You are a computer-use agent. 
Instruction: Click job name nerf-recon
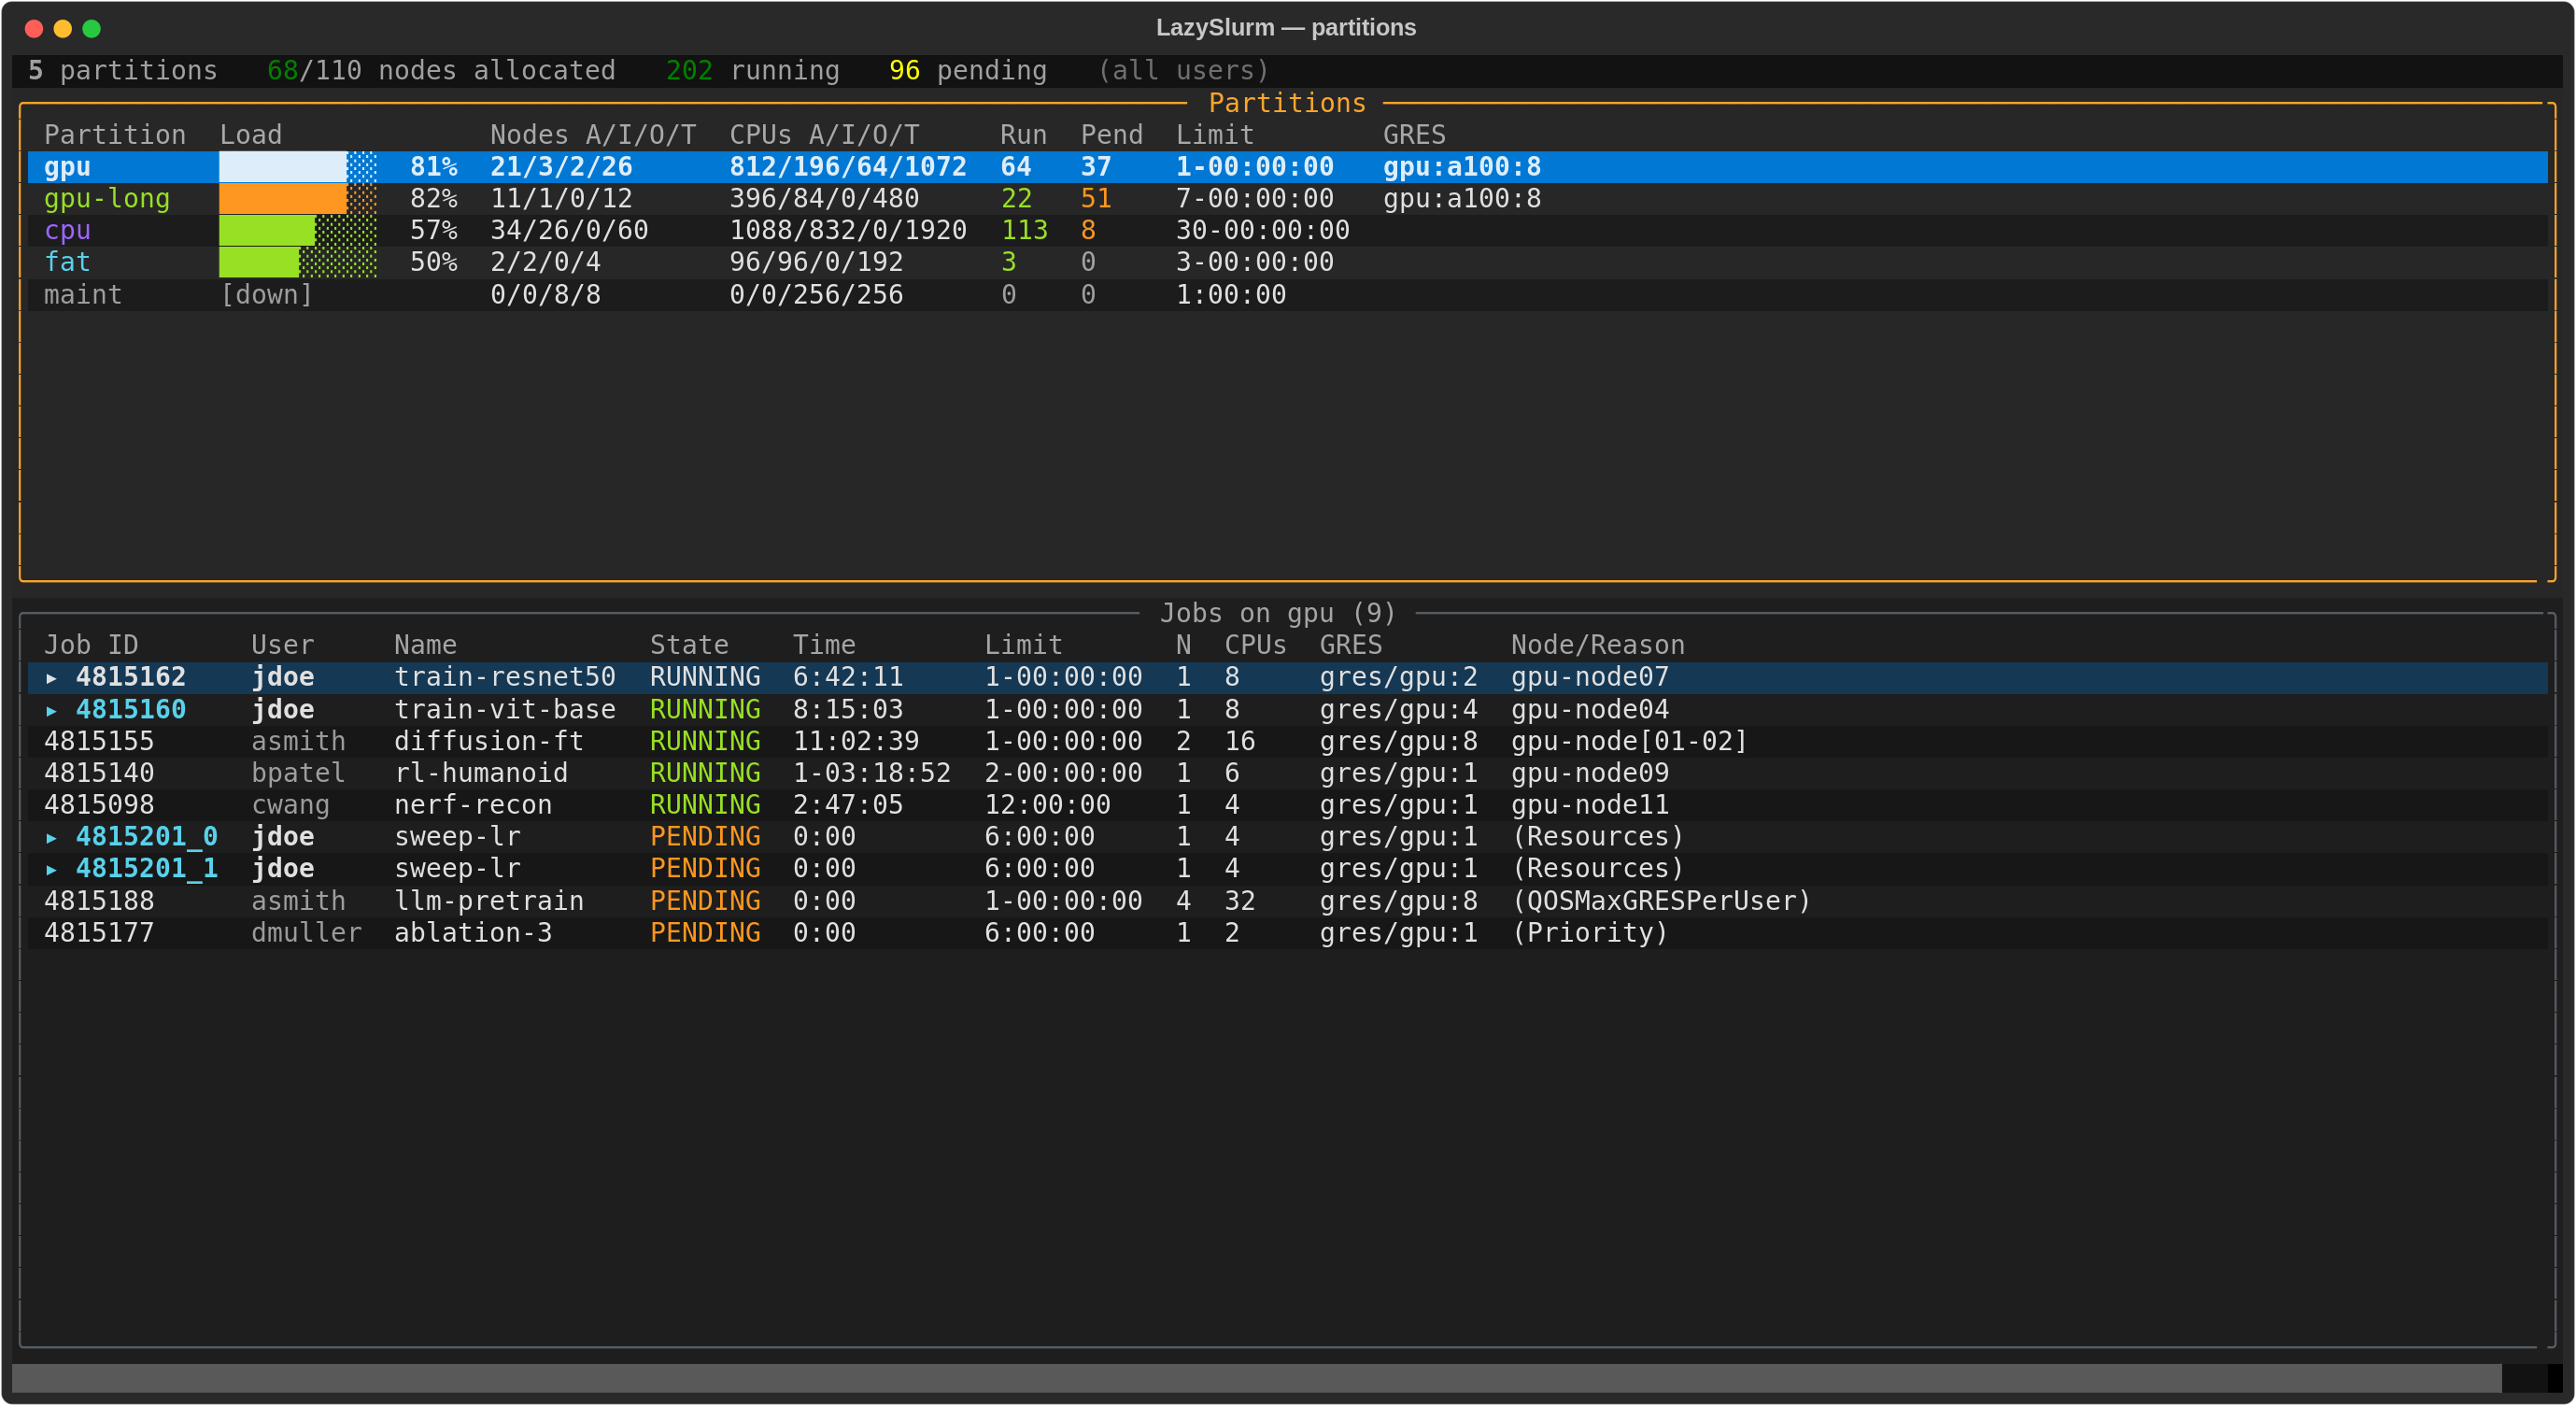click(473, 805)
